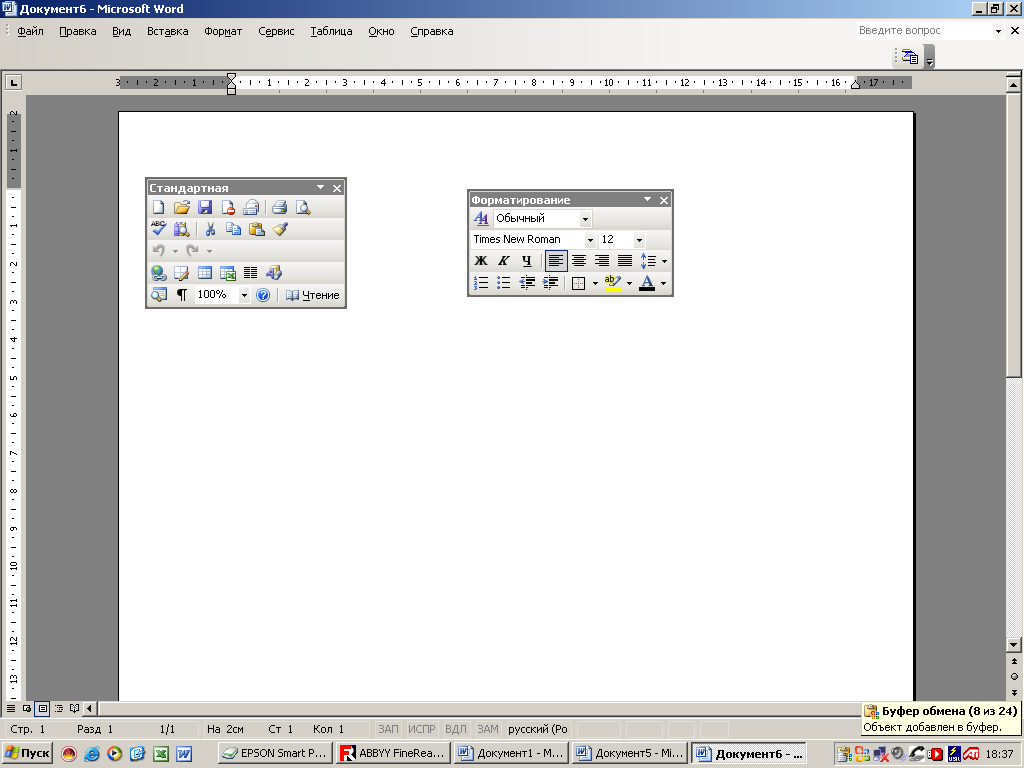Align text to the right

[602, 261]
